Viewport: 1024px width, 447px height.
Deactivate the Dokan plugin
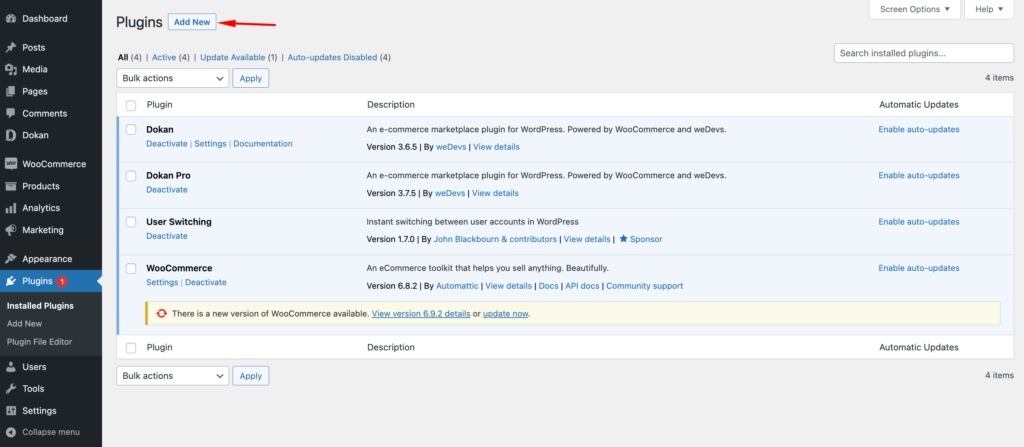pyautogui.click(x=167, y=144)
